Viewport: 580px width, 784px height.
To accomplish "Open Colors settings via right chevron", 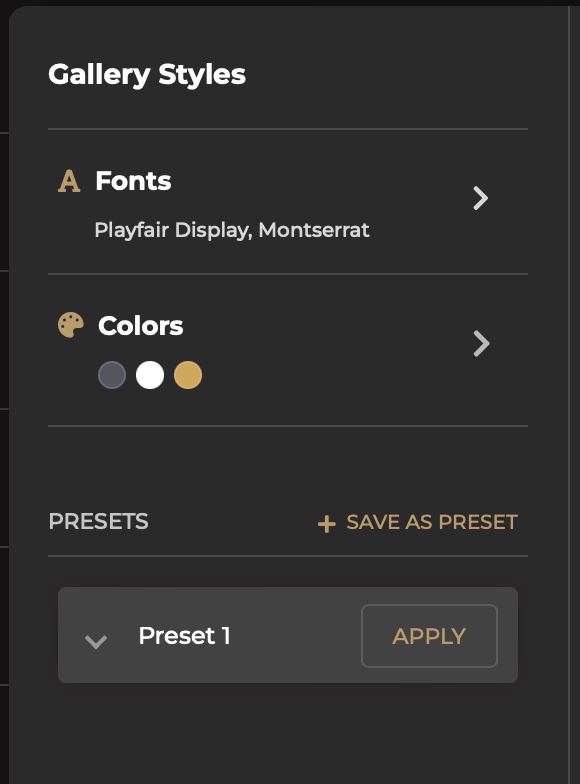I will coord(481,344).
